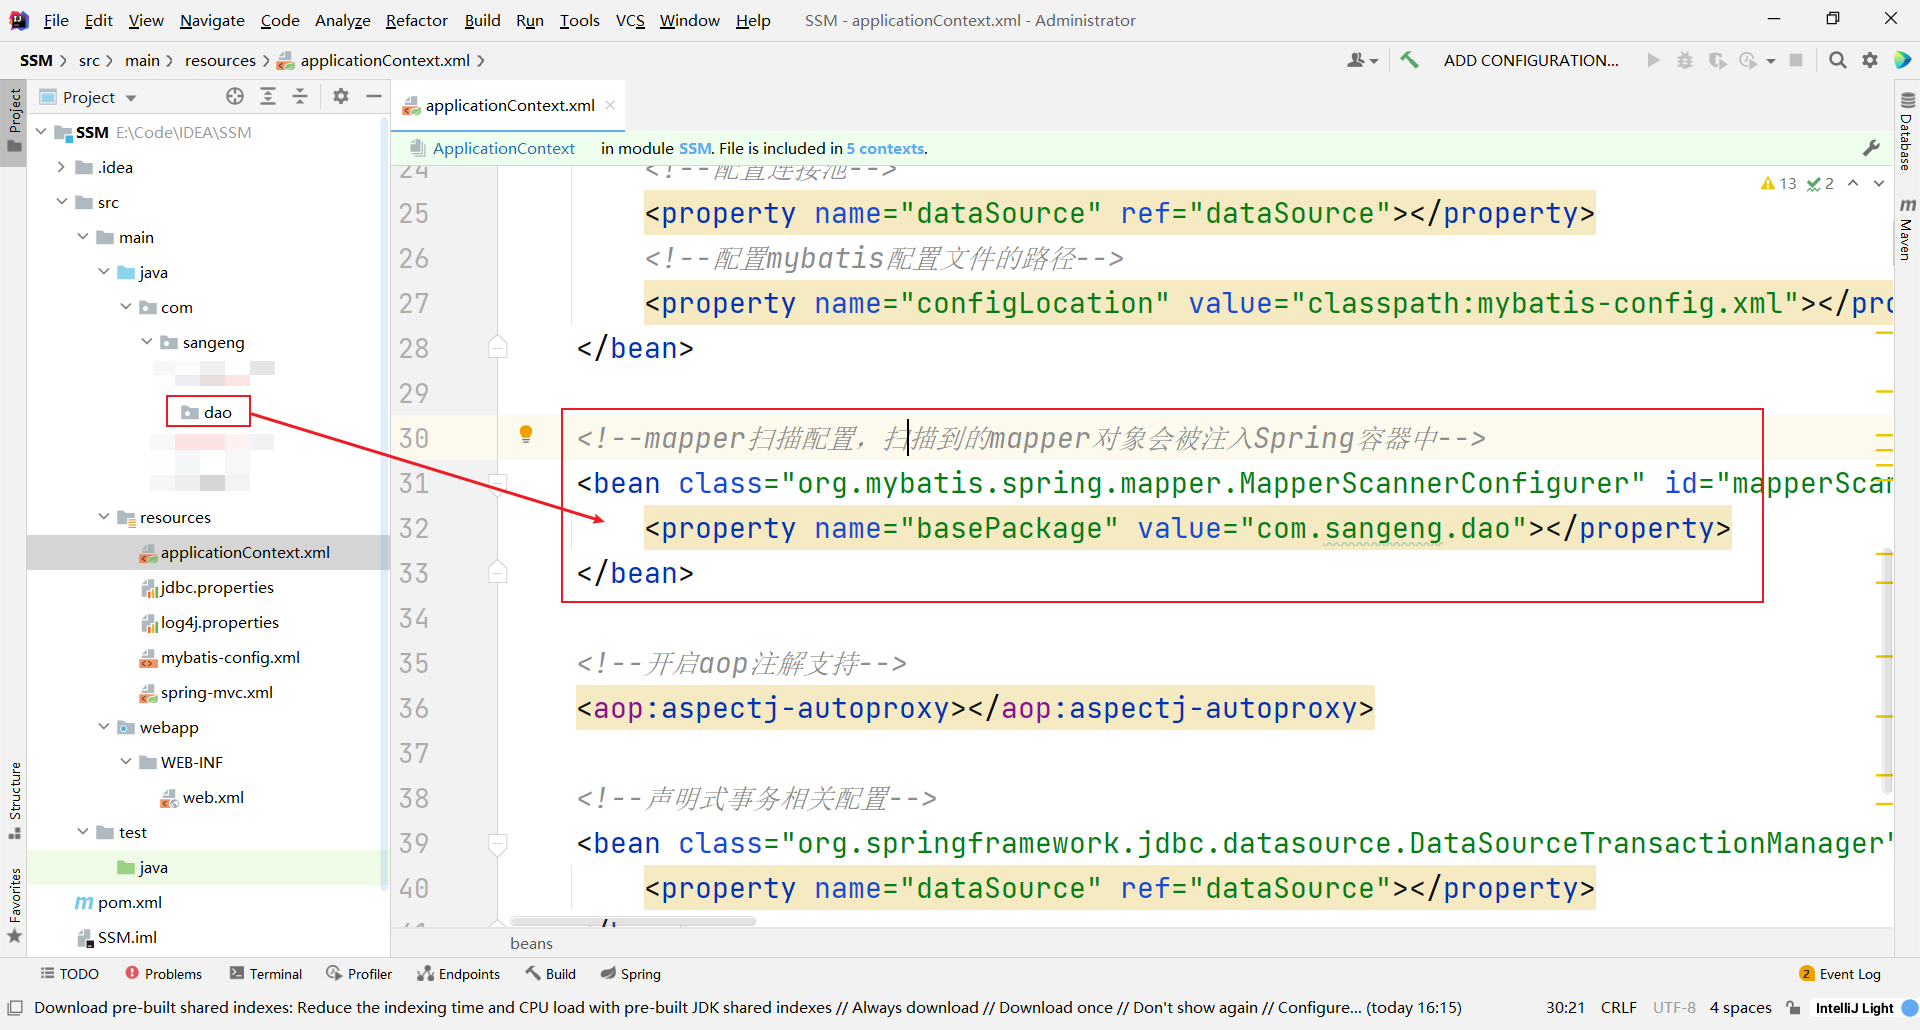Select mybatis-config.xml in project tree

230,657
